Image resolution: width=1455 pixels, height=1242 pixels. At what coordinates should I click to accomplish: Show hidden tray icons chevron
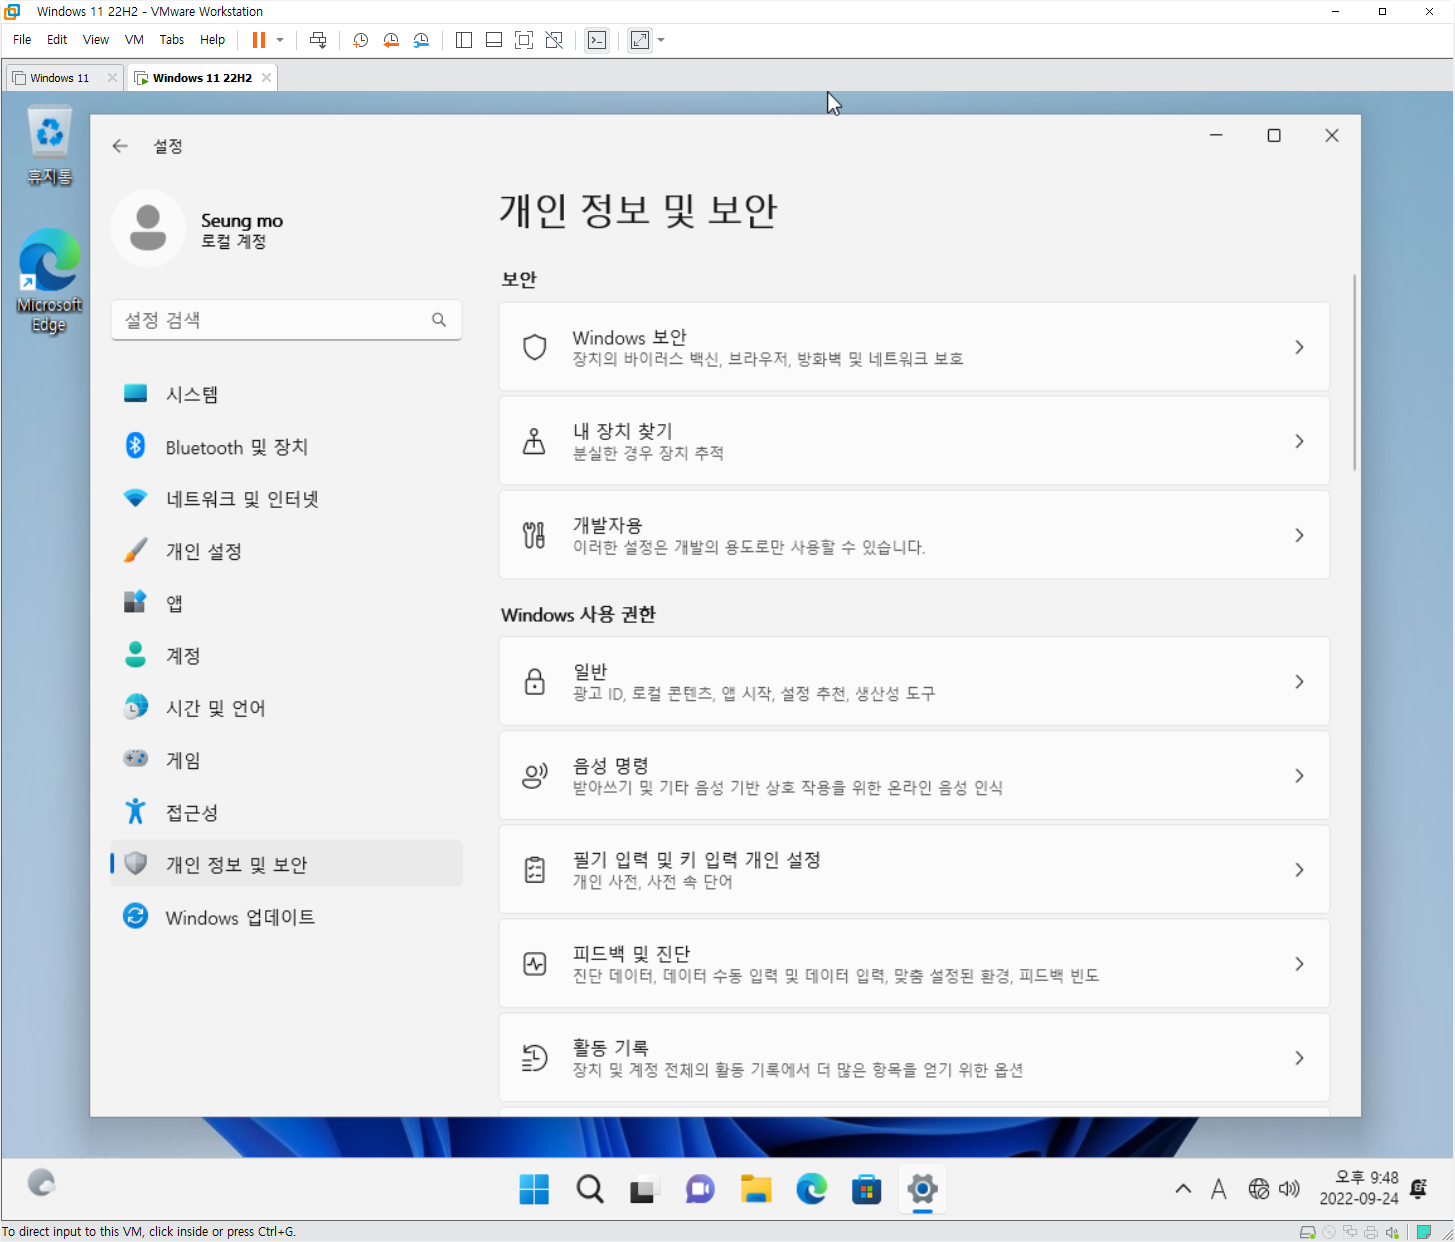1183,1189
